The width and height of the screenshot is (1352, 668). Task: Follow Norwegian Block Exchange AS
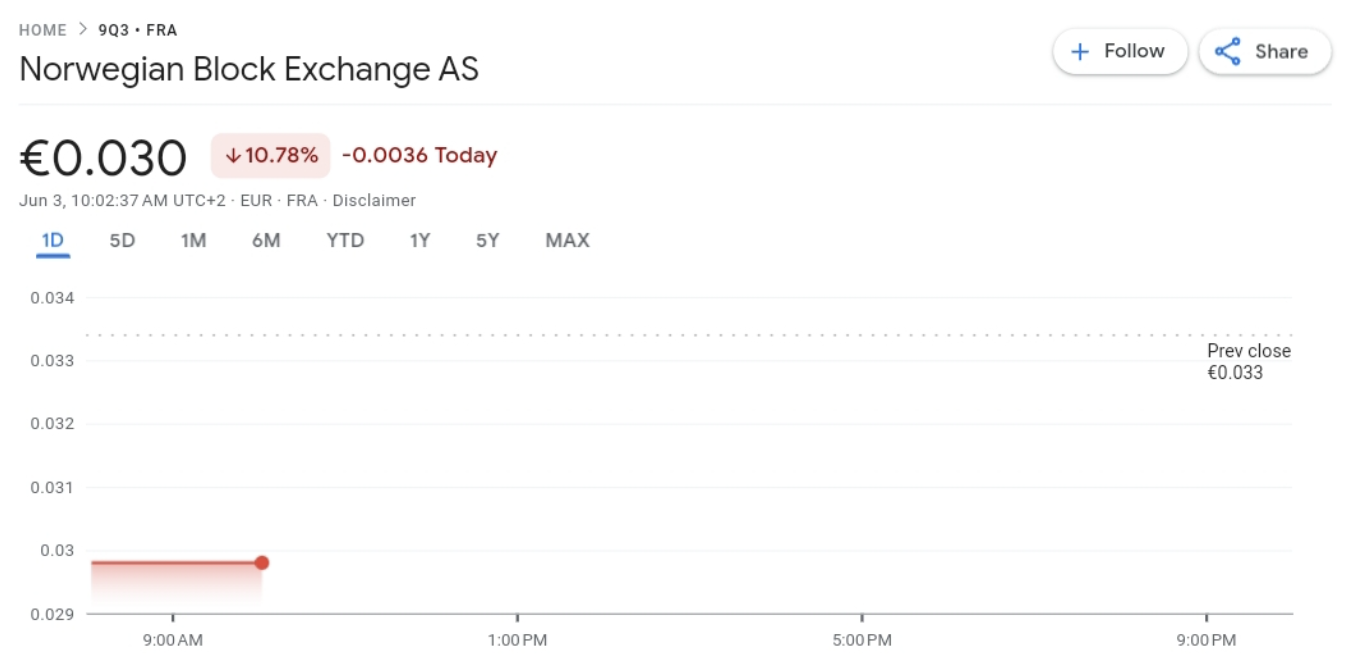tap(1120, 52)
